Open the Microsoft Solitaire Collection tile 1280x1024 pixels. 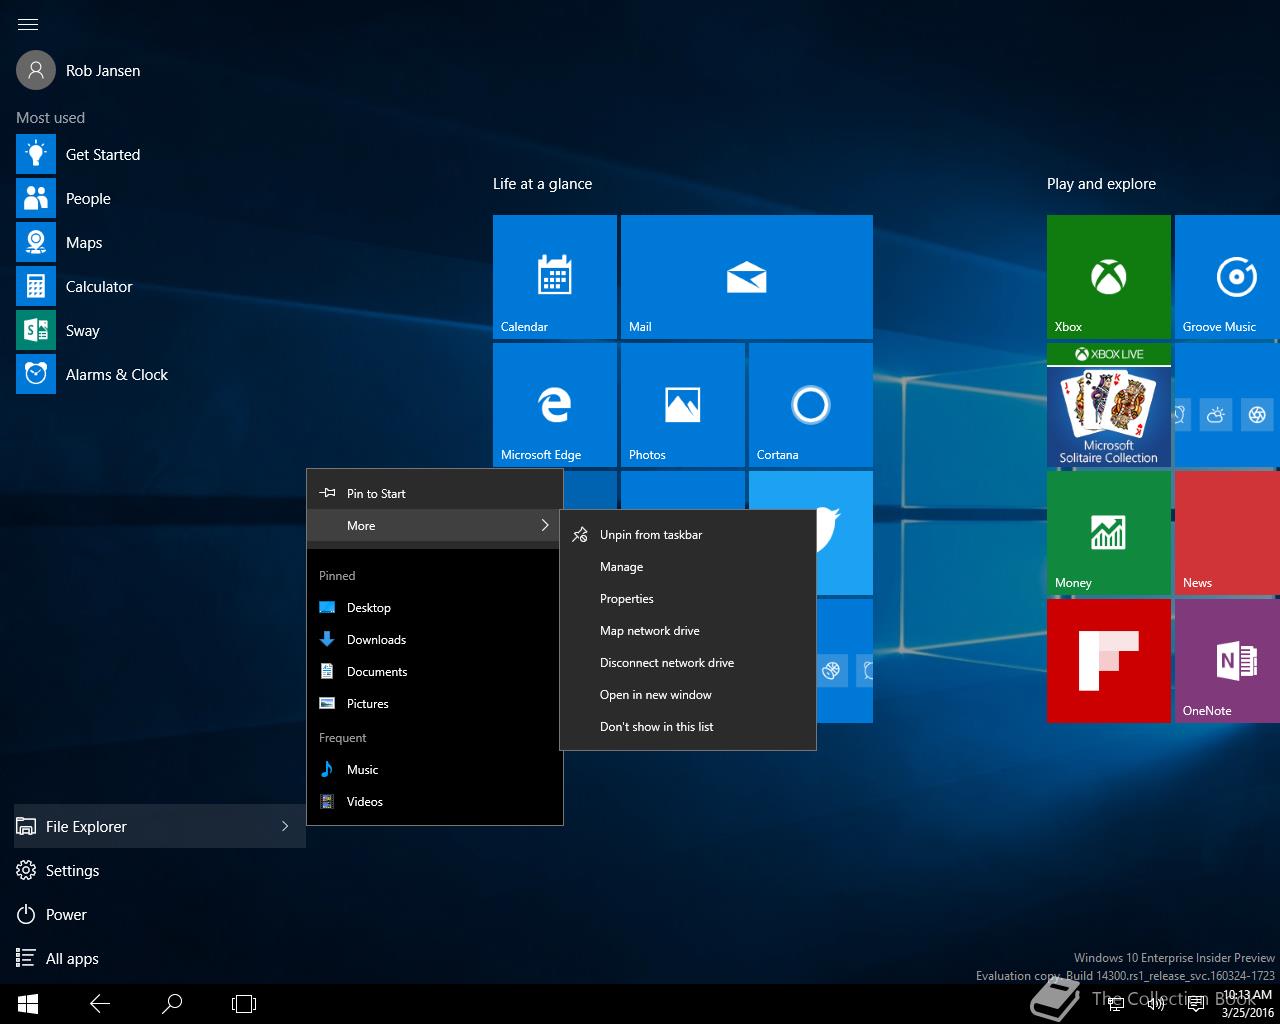coord(1109,405)
